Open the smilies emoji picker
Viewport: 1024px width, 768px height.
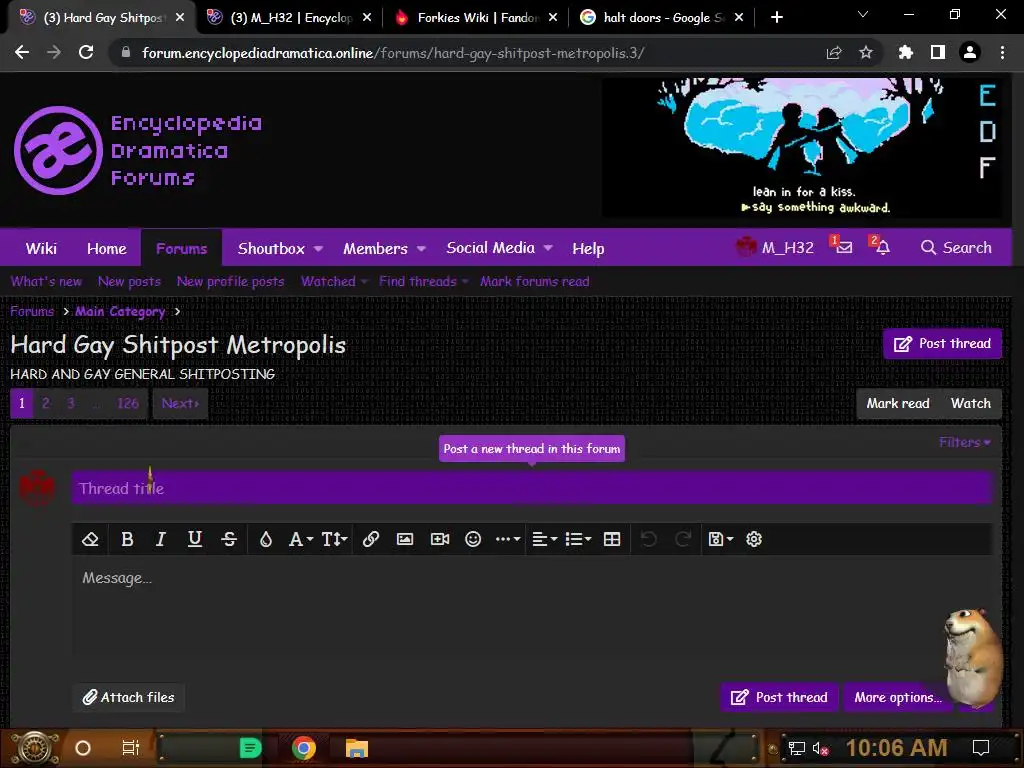pyautogui.click(x=473, y=539)
